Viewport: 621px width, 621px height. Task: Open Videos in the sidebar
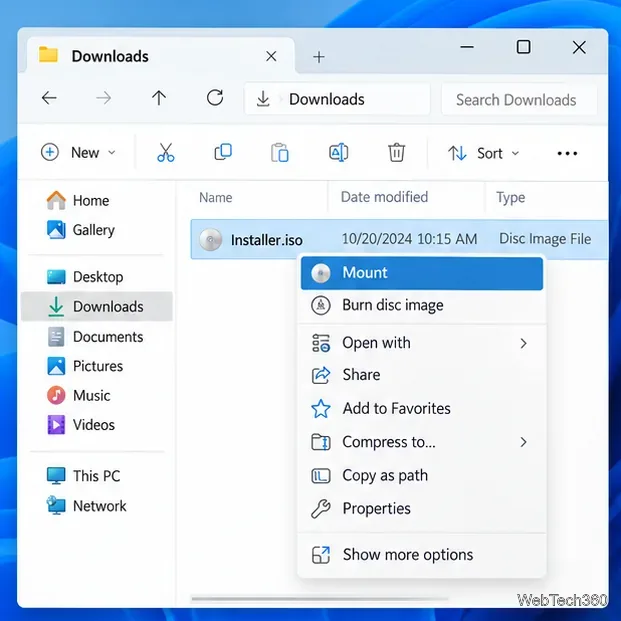[81, 425]
